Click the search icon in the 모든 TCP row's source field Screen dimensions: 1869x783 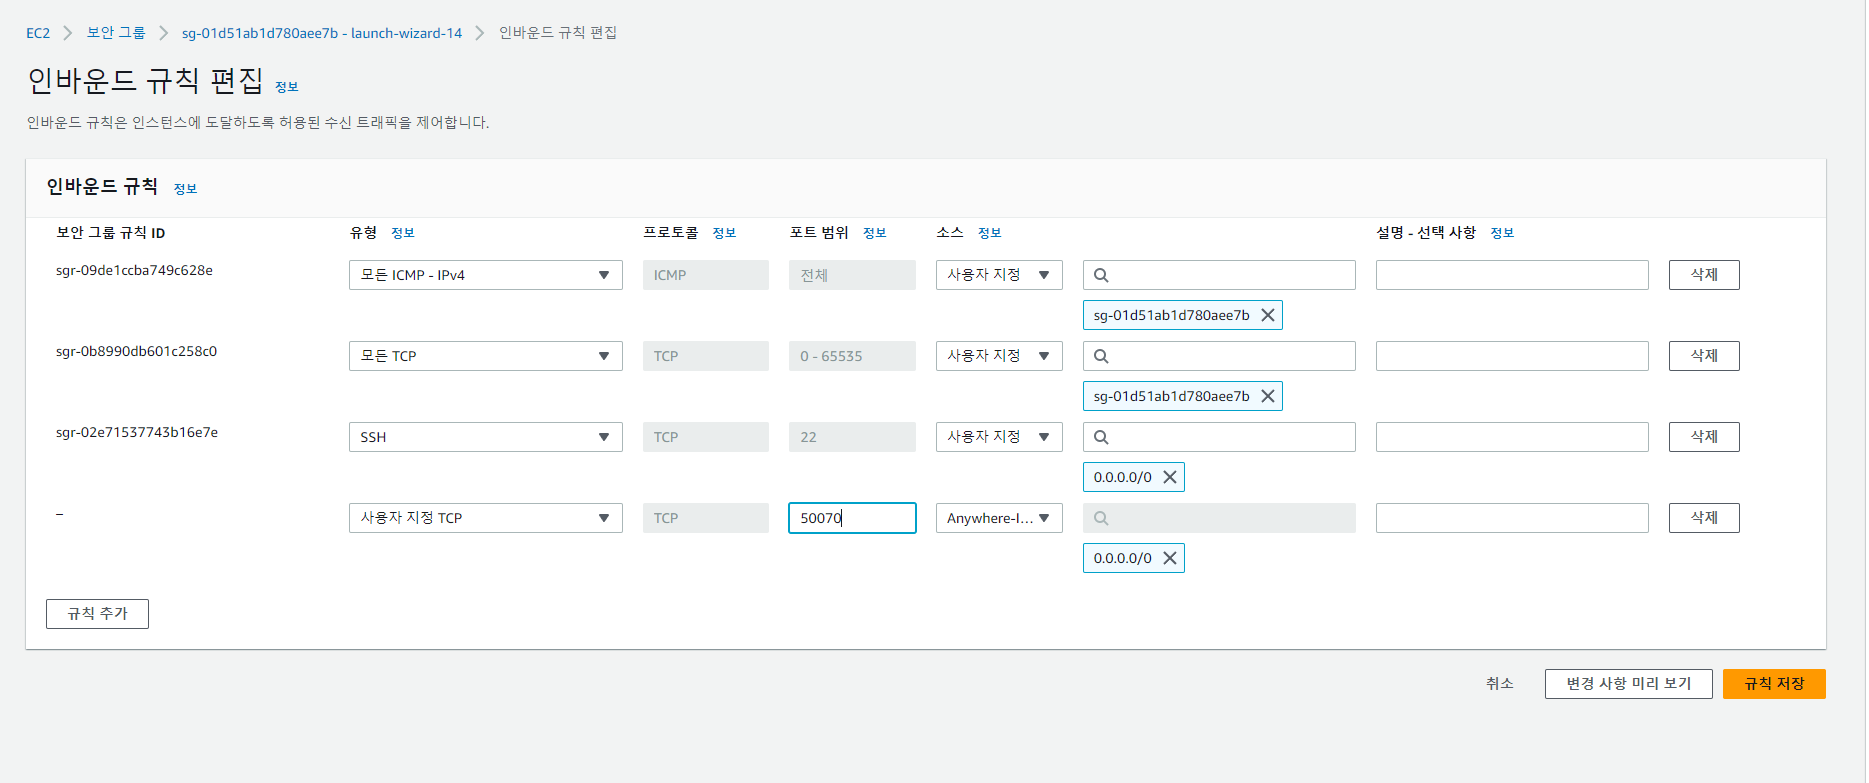click(1101, 356)
